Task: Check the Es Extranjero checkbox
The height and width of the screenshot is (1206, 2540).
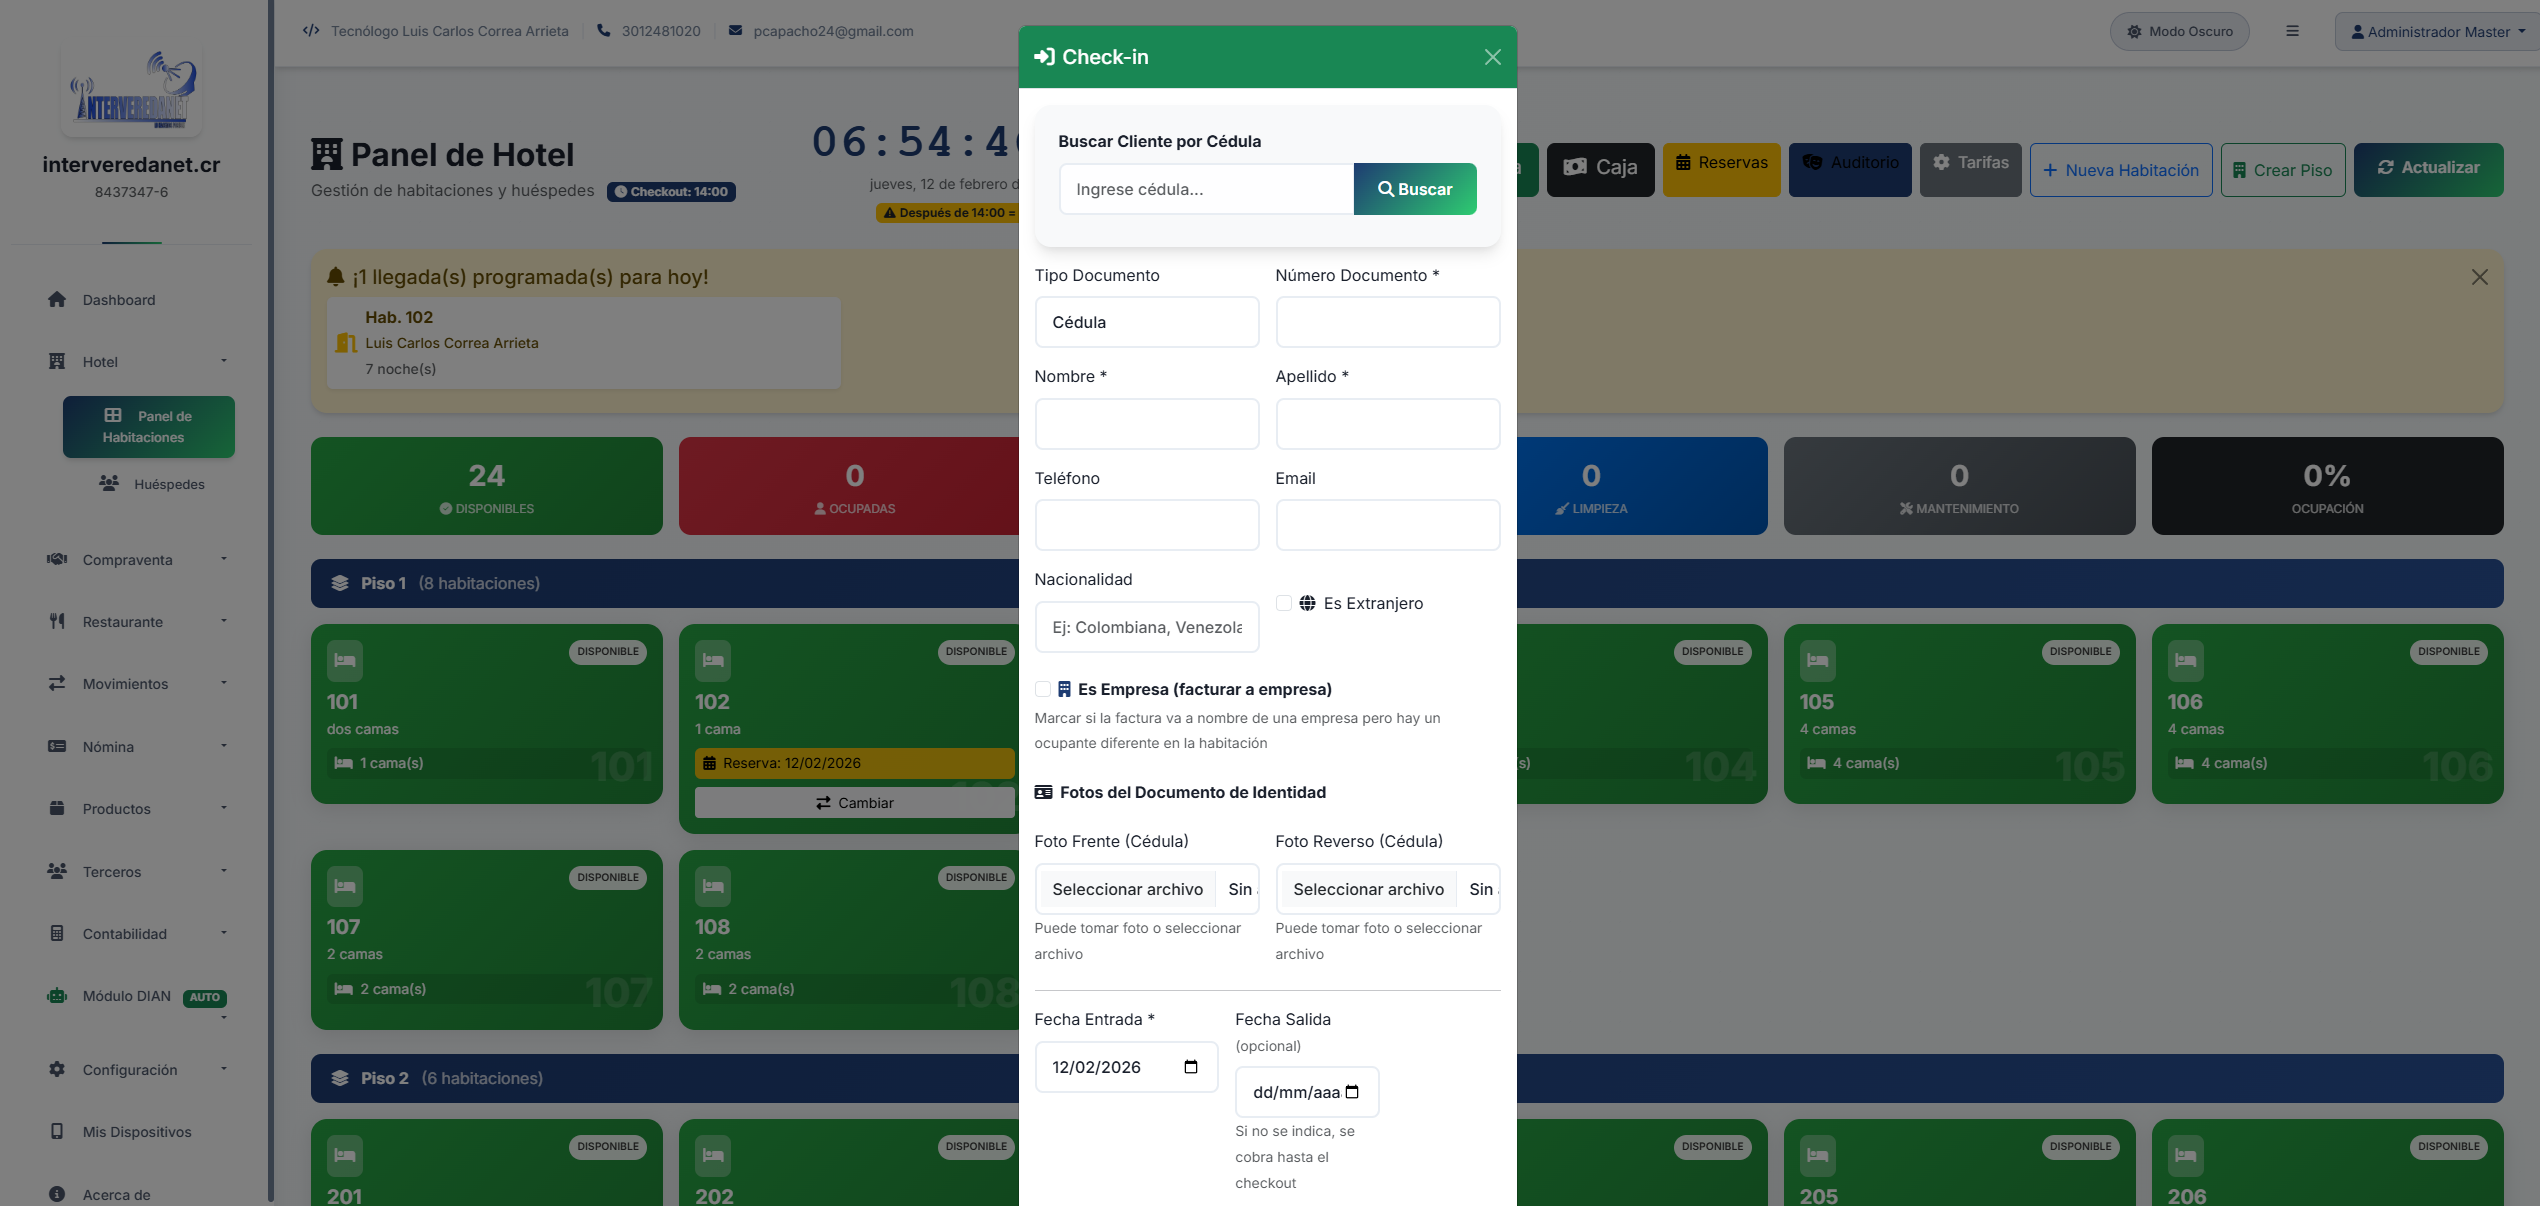Action: click(x=1284, y=603)
